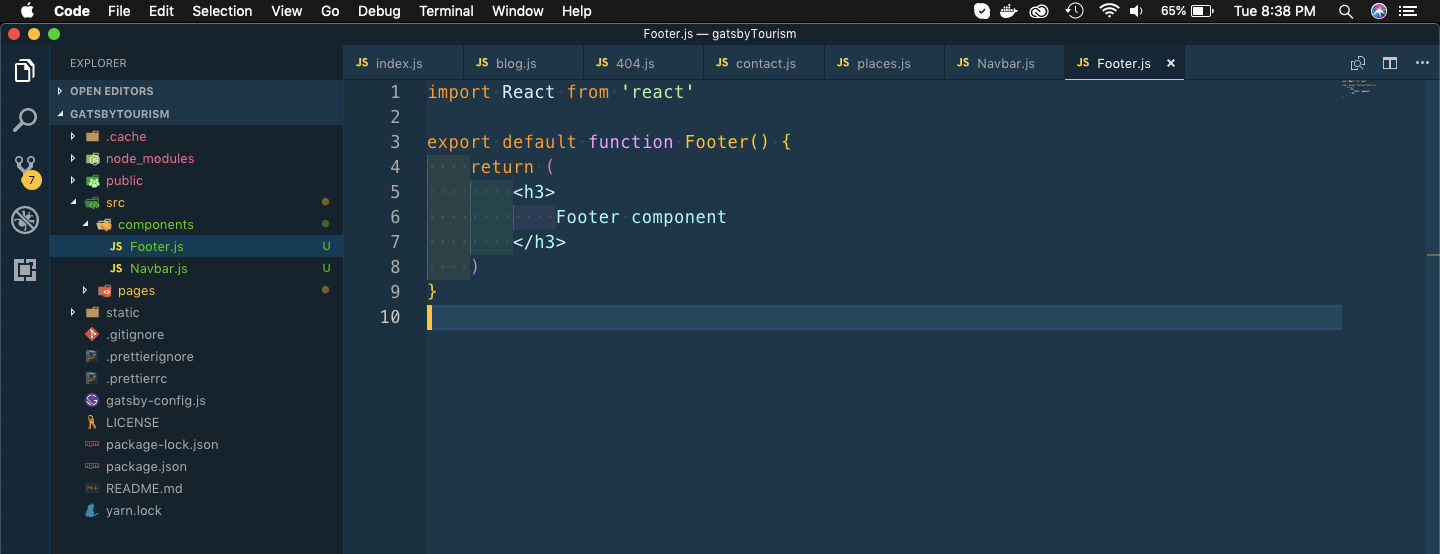This screenshot has height=554, width=1440.
Task: Open the Go menu
Action: click(x=330, y=11)
